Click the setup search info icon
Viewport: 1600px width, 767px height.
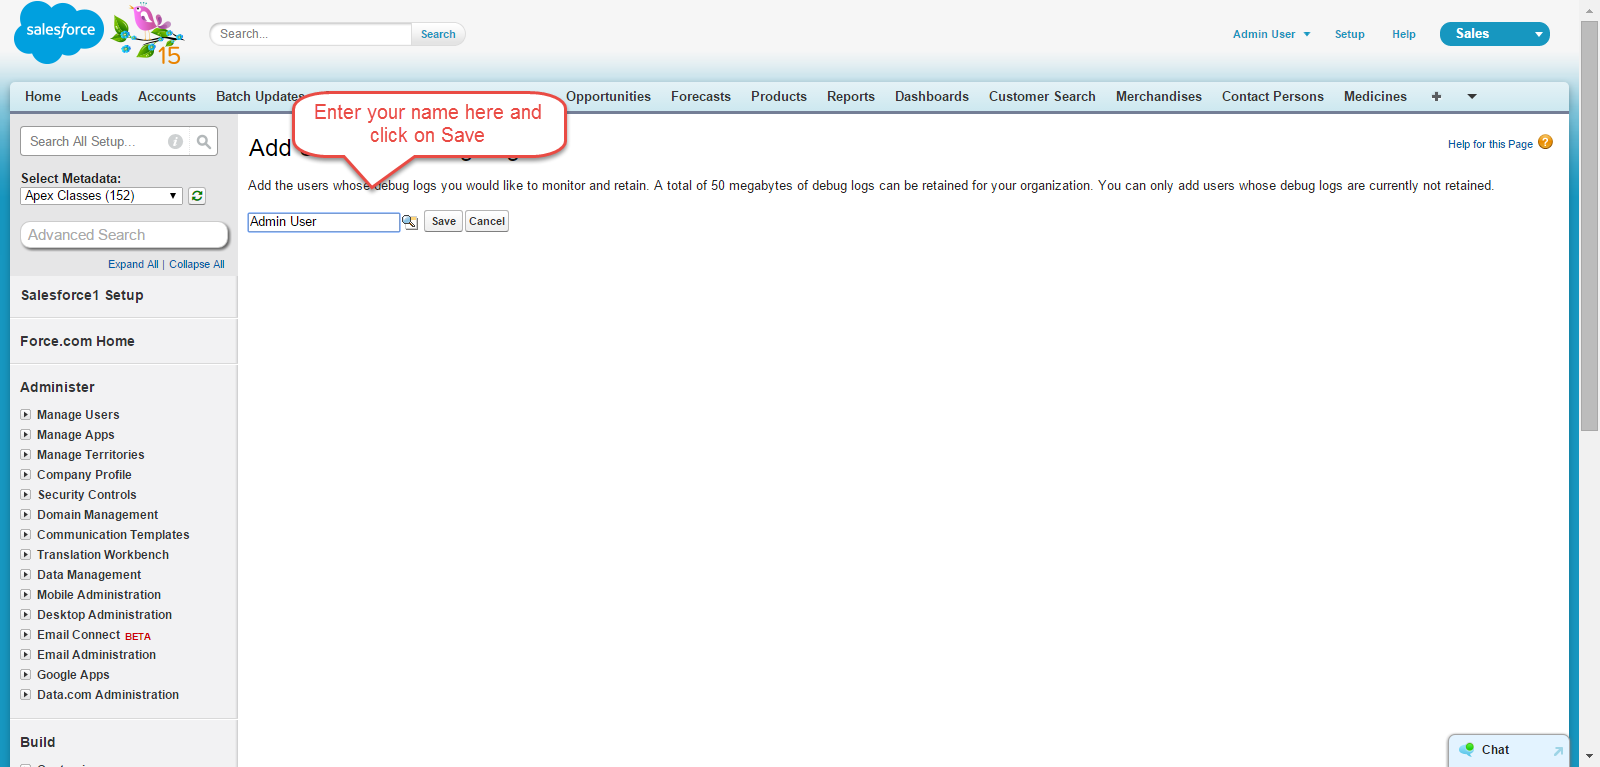coord(175,142)
